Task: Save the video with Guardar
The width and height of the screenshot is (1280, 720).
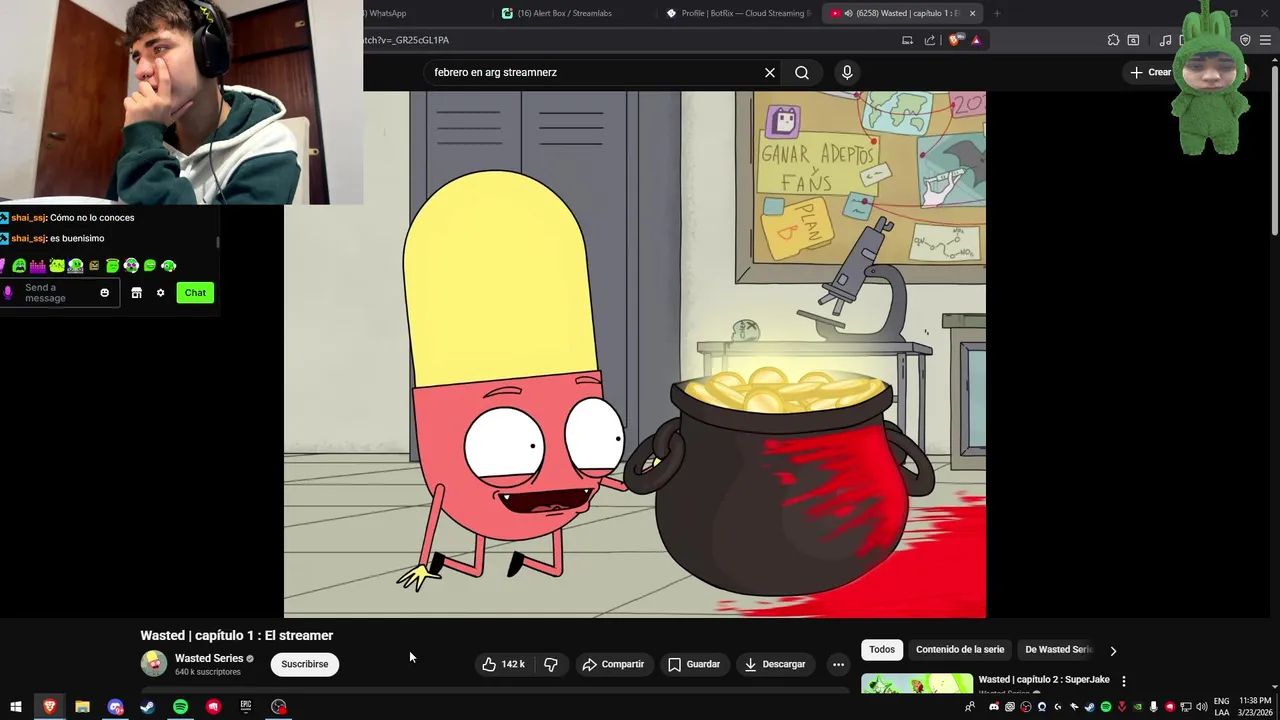Action: coord(694,664)
